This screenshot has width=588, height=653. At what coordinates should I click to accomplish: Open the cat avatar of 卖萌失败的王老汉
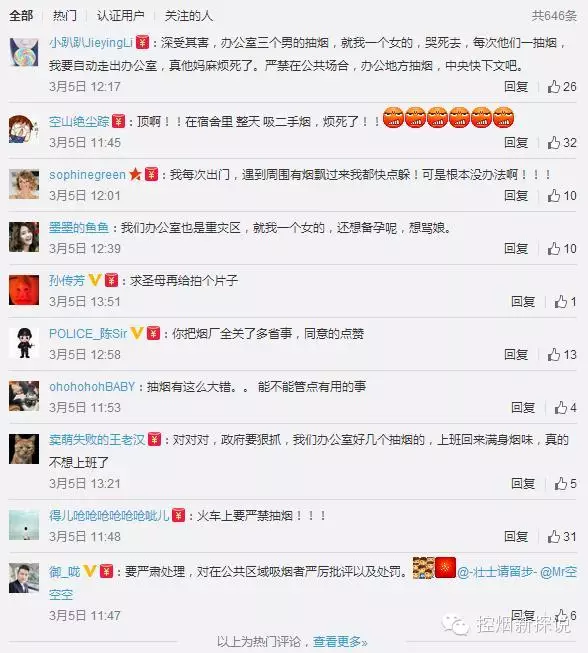pyautogui.click(x=24, y=449)
